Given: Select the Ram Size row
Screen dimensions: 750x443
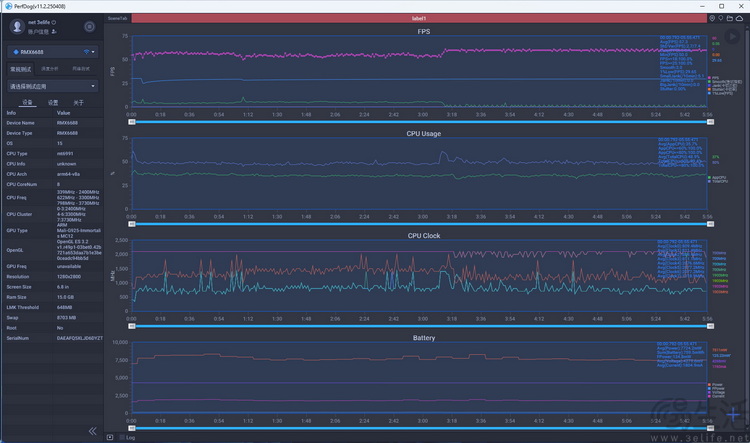Looking at the screenshot, I should pyautogui.click(x=54, y=297).
